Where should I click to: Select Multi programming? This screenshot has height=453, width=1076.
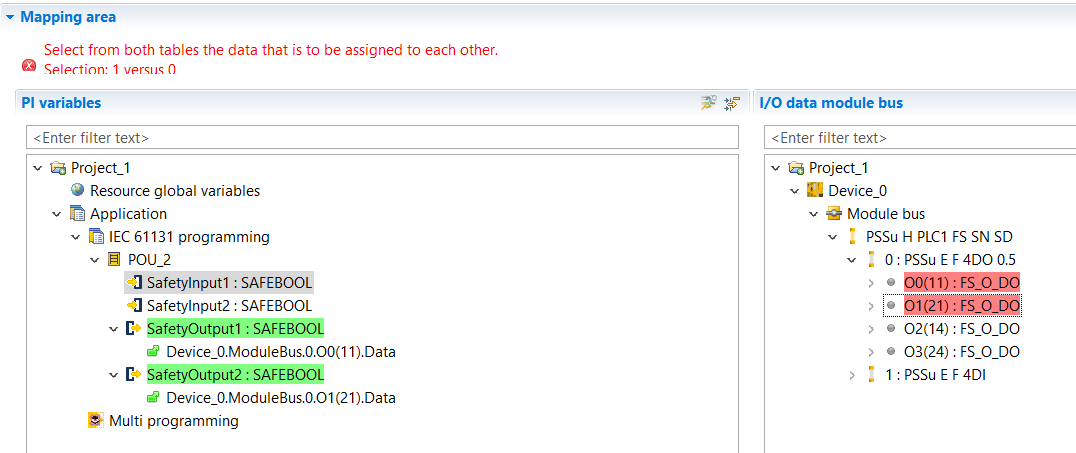click(x=174, y=421)
